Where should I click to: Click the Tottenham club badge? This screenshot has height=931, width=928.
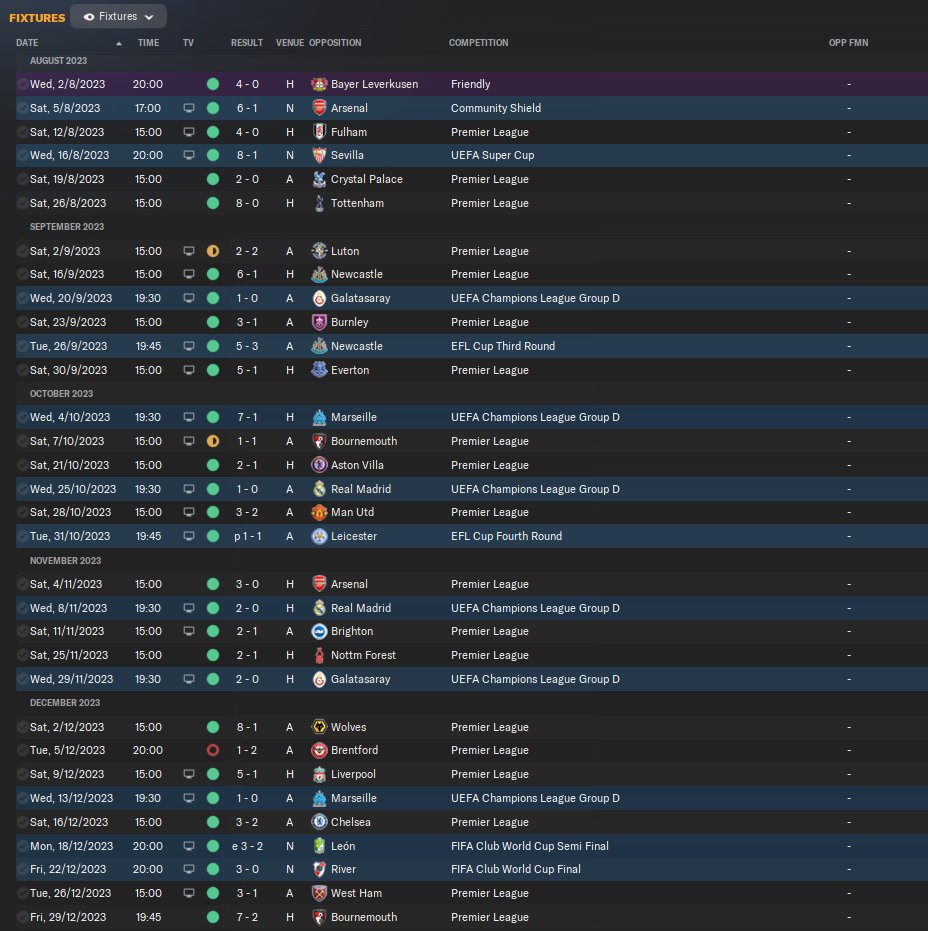pyautogui.click(x=319, y=203)
